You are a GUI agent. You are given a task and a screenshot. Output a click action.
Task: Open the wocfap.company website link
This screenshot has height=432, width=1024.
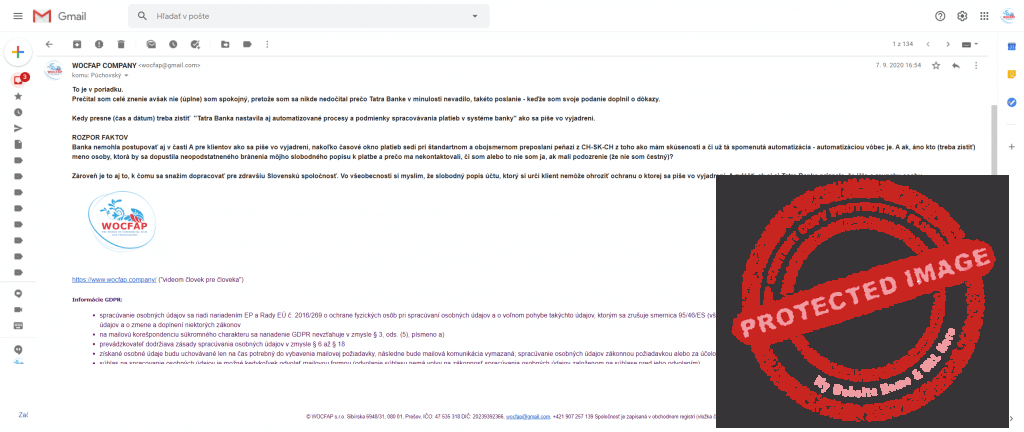click(x=114, y=279)
